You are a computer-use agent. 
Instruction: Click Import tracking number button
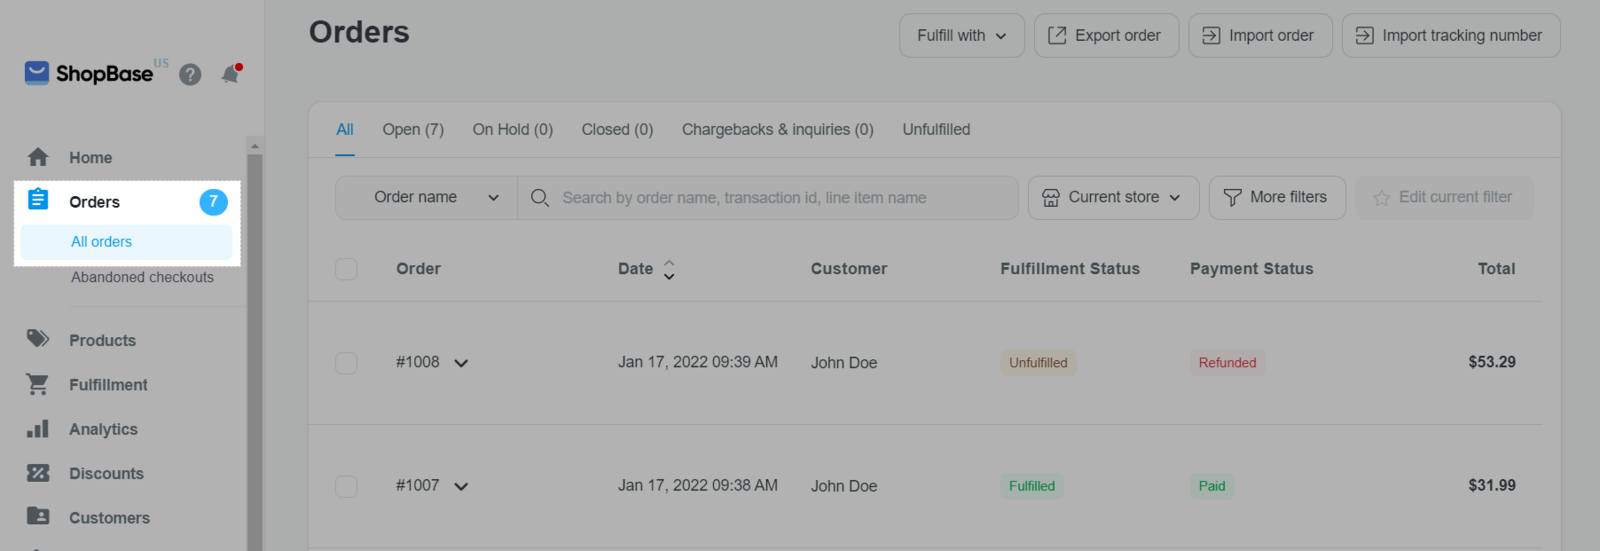[1451, 35]
